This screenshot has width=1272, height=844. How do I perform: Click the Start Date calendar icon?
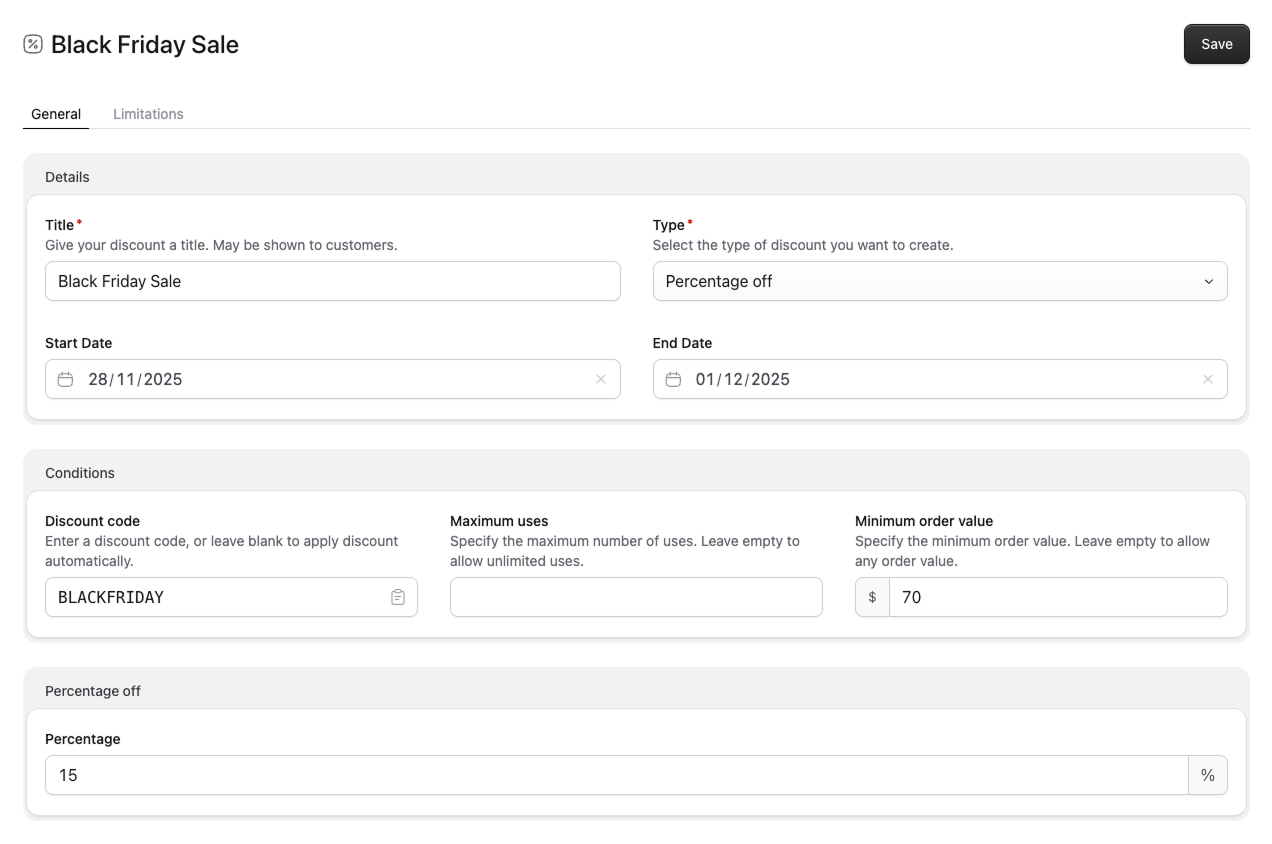click(65, 379)
